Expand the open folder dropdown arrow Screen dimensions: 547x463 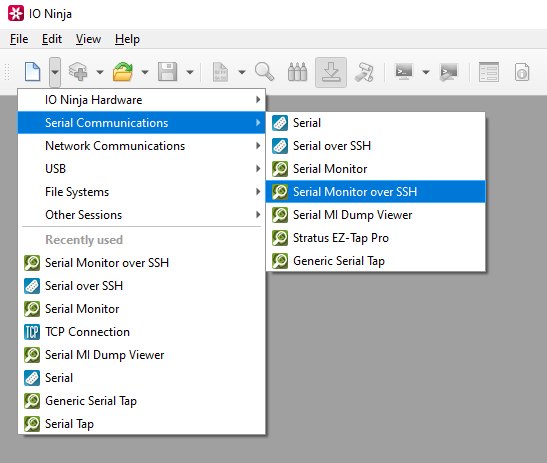tap(145, 72)
